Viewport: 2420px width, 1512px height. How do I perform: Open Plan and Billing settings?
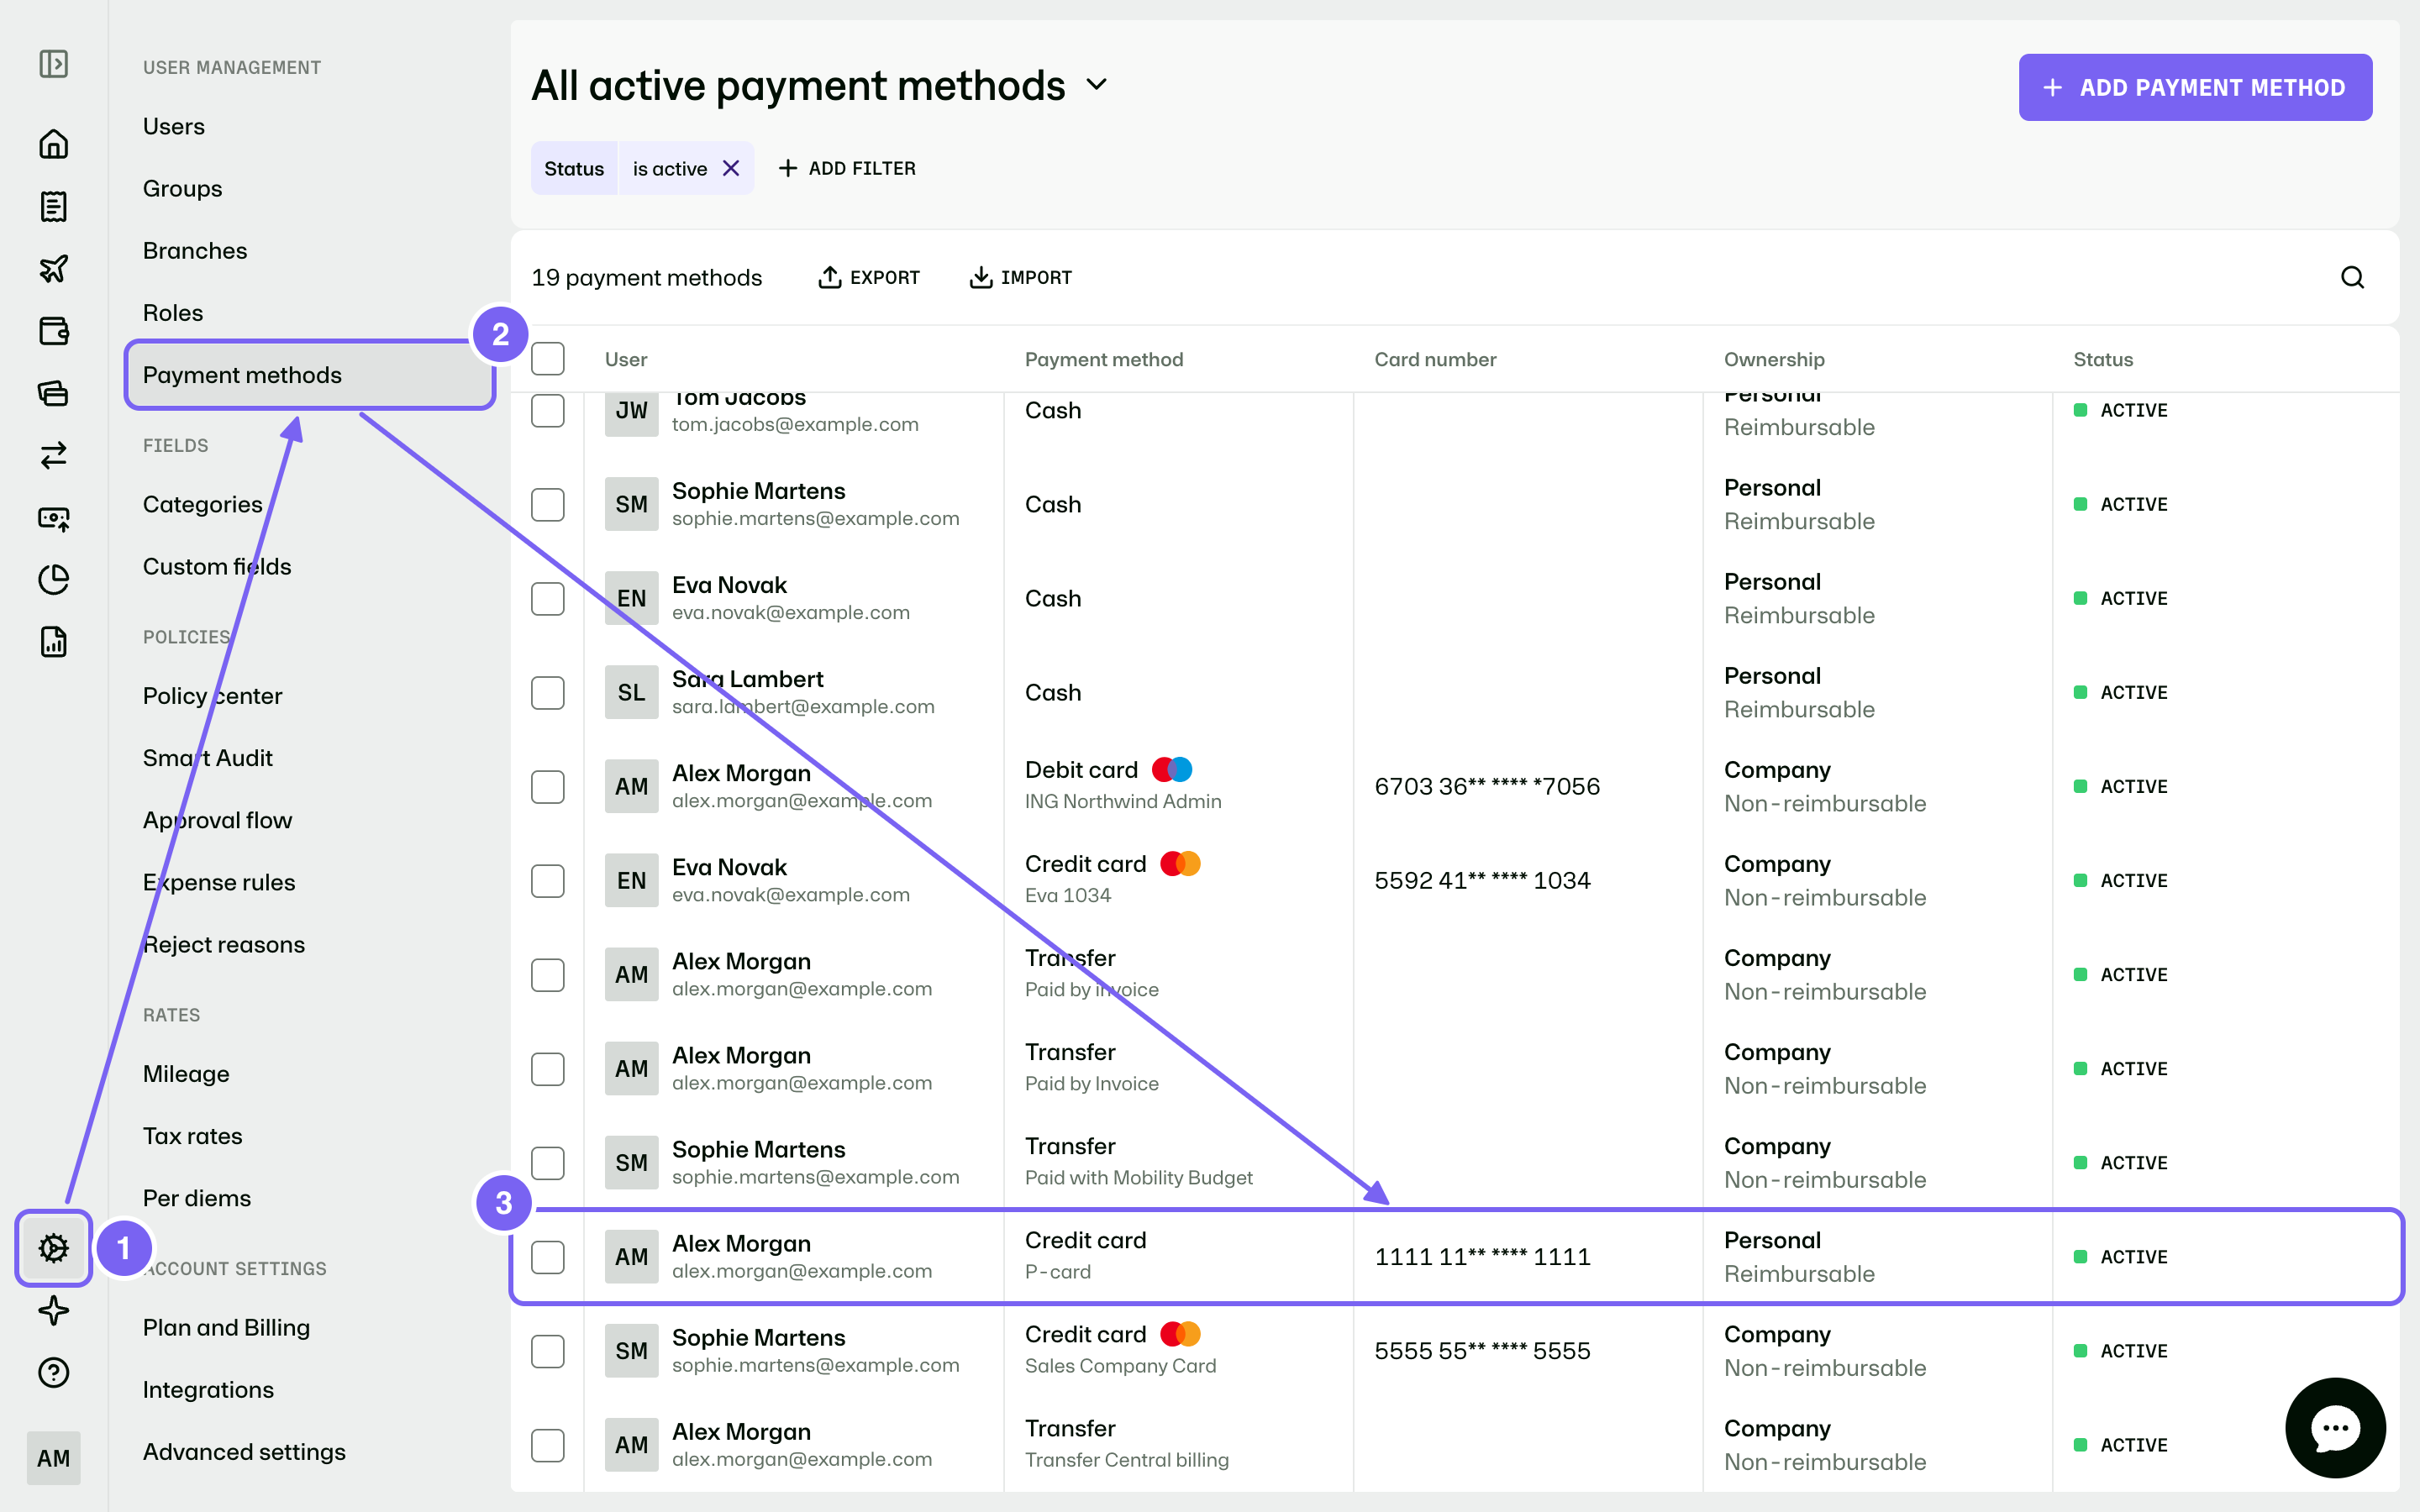coord(226,1327)
